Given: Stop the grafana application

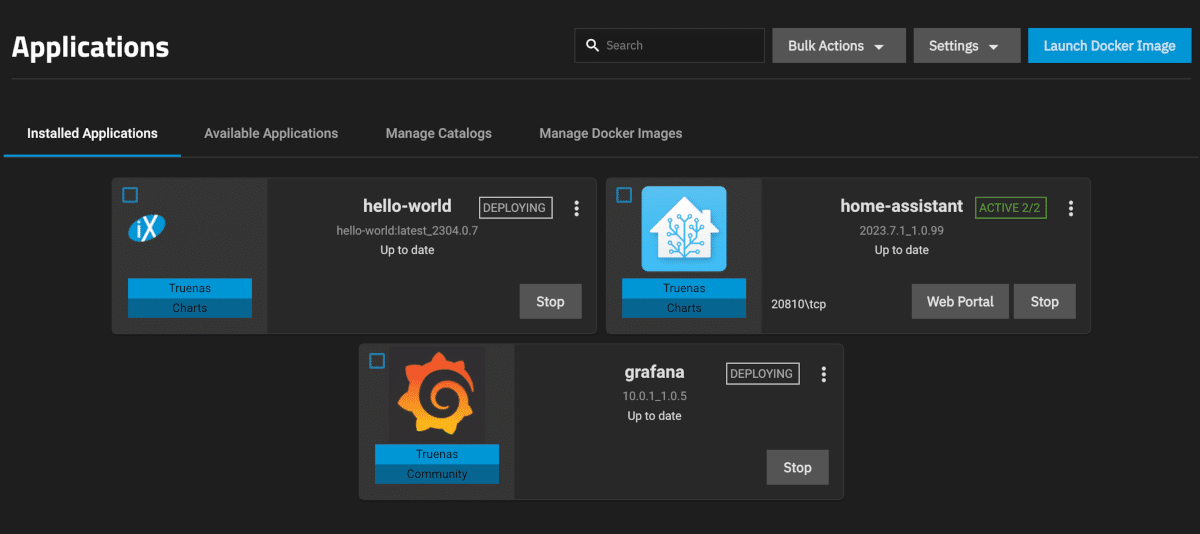Looking at the screenshot, I should click(797, 467).
